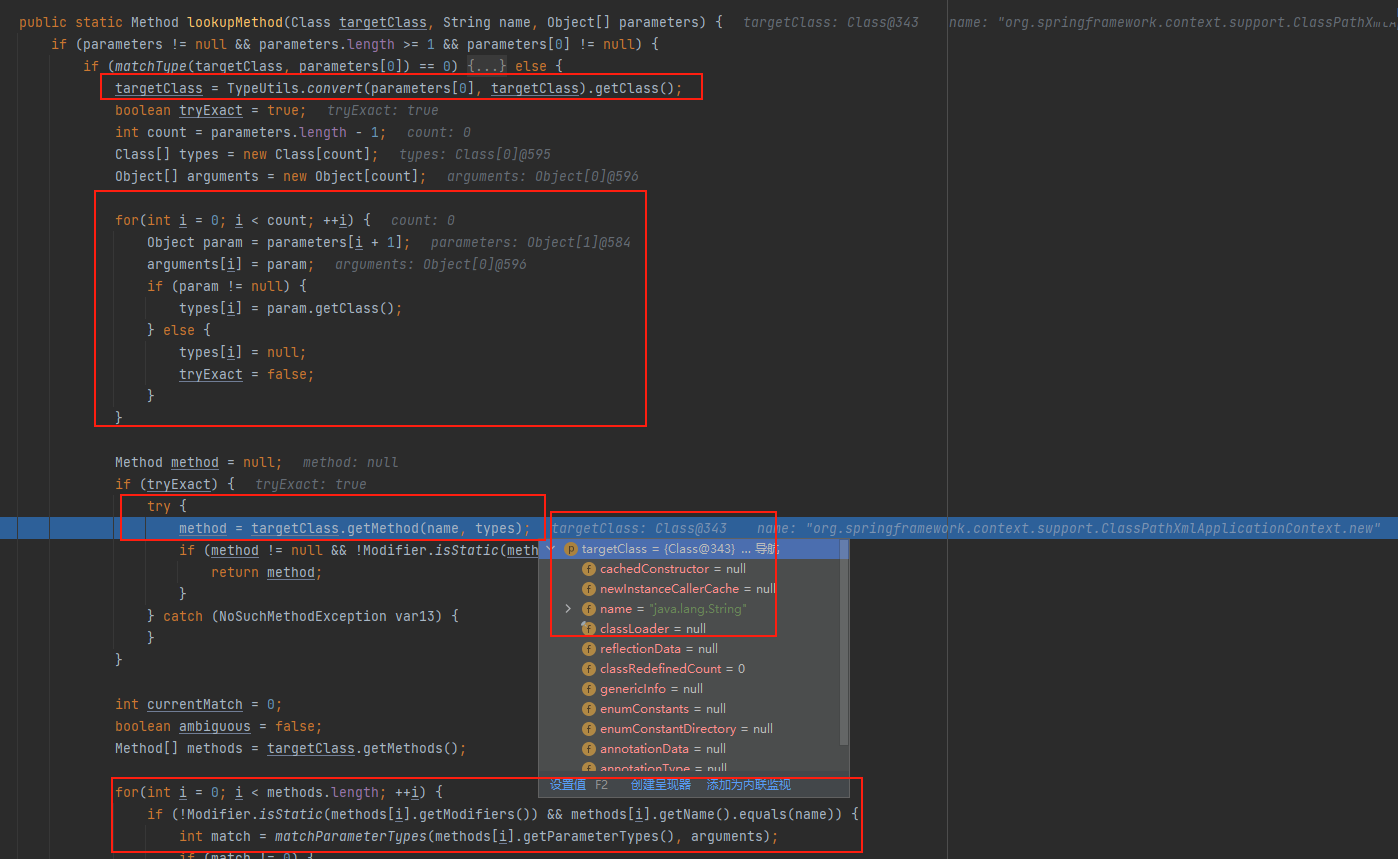Image resolution: width=1398 pixels, height=859 pixels.
Task: Click the line 'Method method = null;'
Action: (x=199, y=462)
